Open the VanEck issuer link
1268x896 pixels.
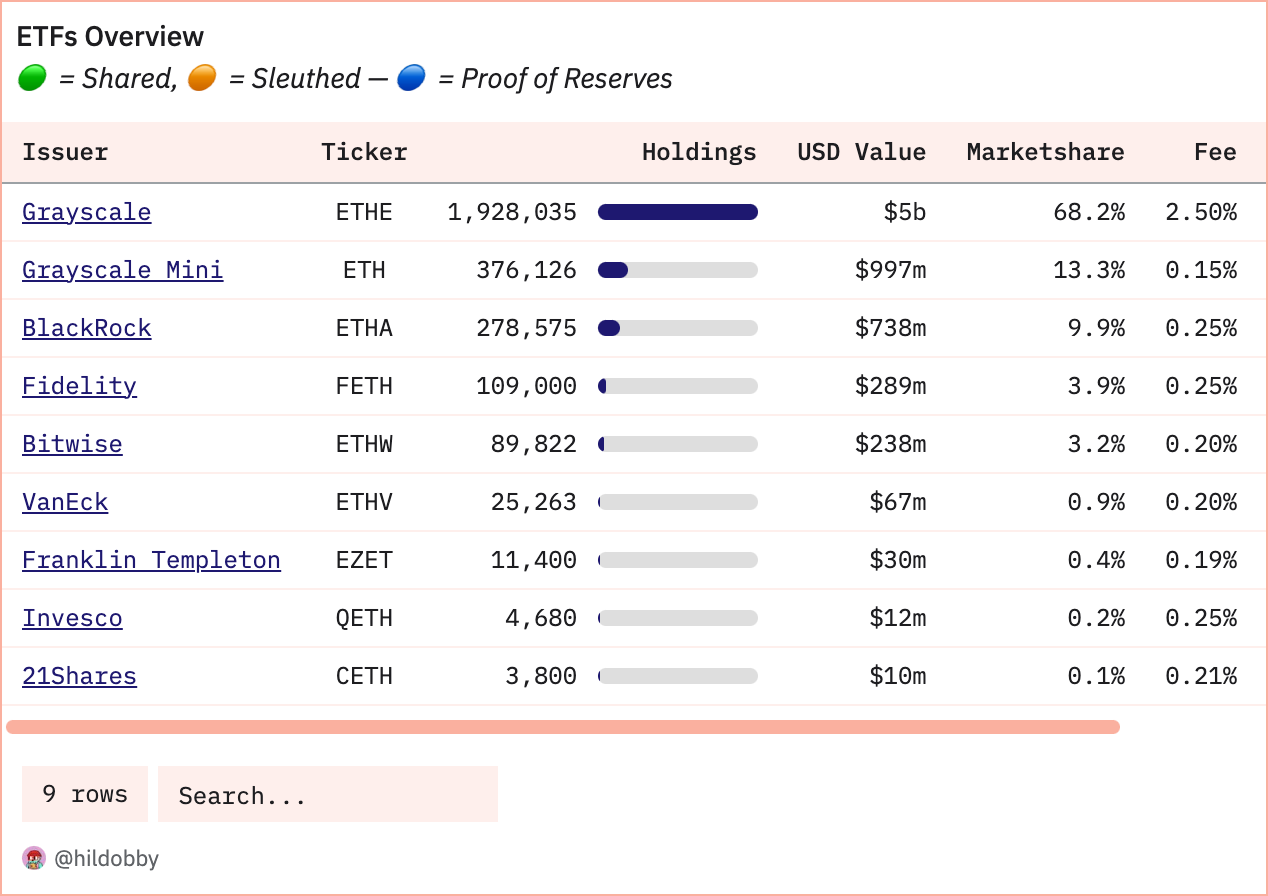pos(65,502)
